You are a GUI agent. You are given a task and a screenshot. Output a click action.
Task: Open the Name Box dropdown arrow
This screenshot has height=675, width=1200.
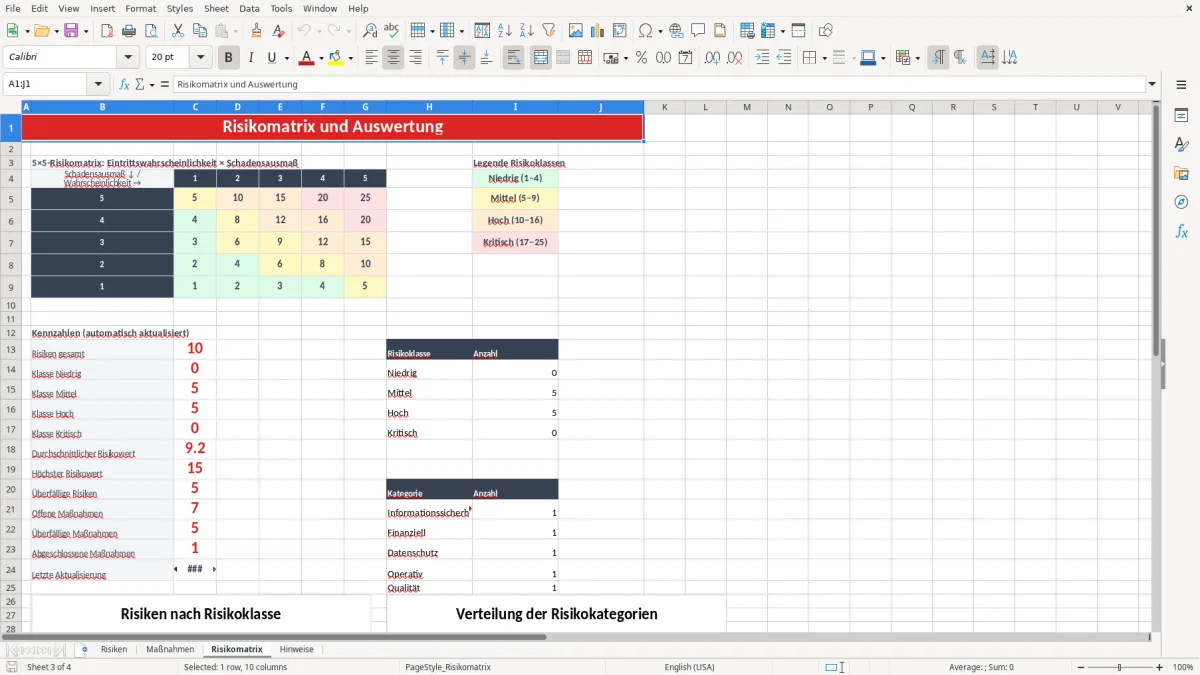98,84
